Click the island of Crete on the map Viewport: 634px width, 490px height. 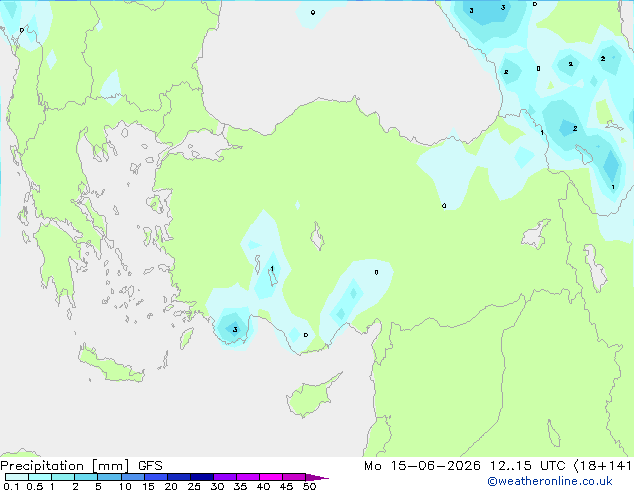(111, 365)
